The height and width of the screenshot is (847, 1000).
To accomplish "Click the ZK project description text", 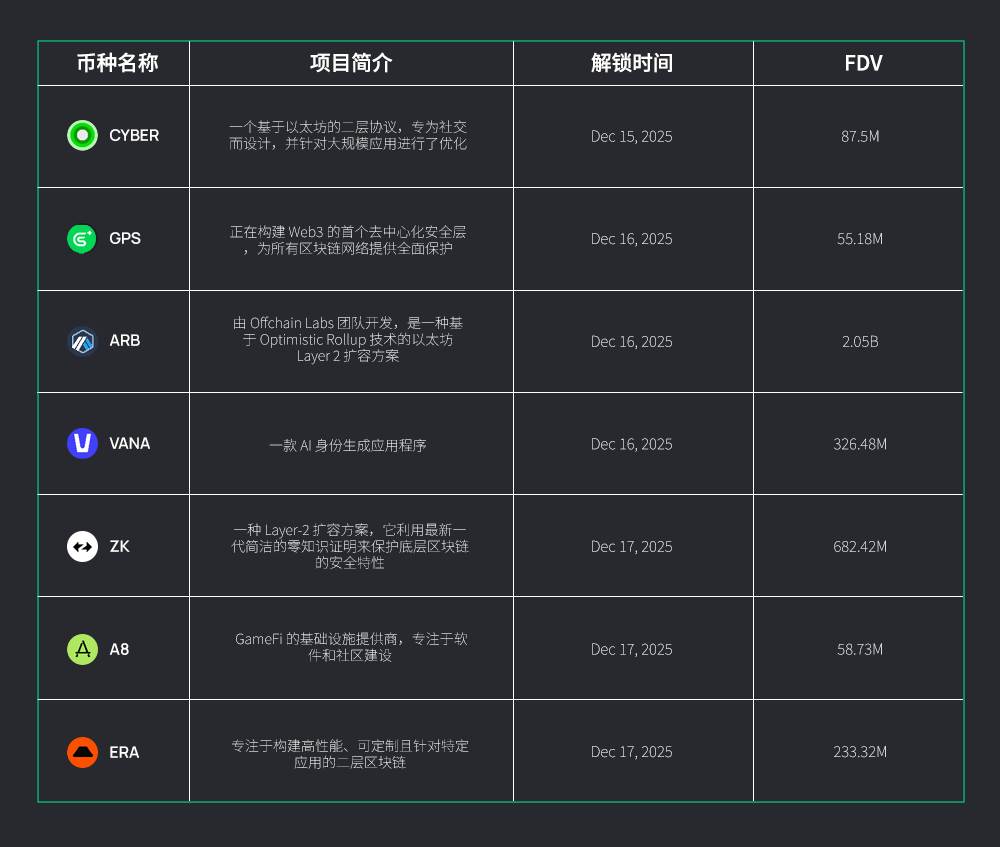I will (350, 546).
